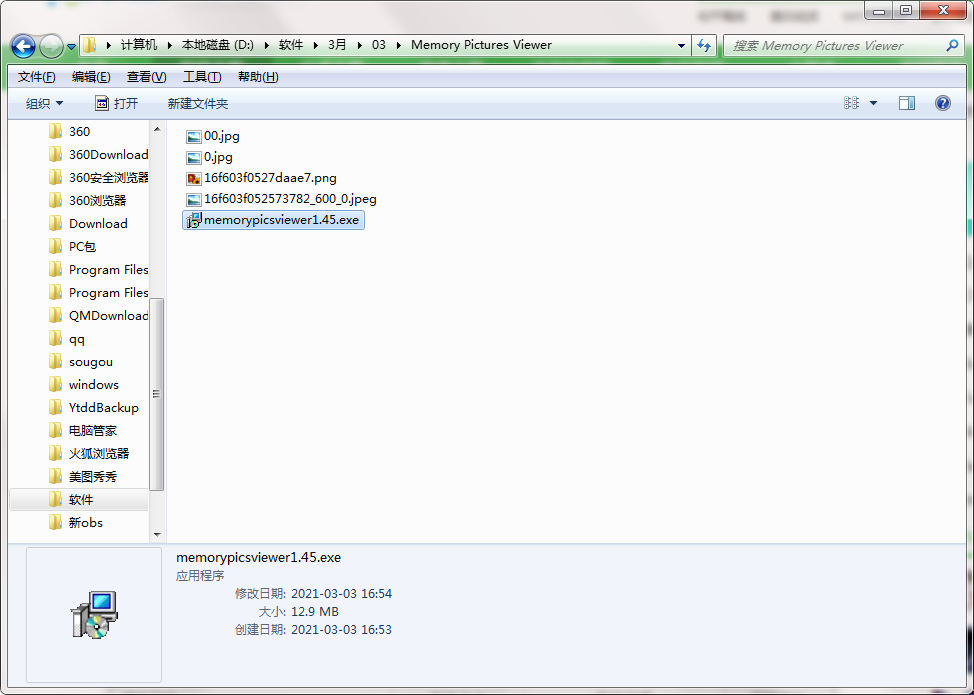Click the folder icon in address bar

click(90, 45)
